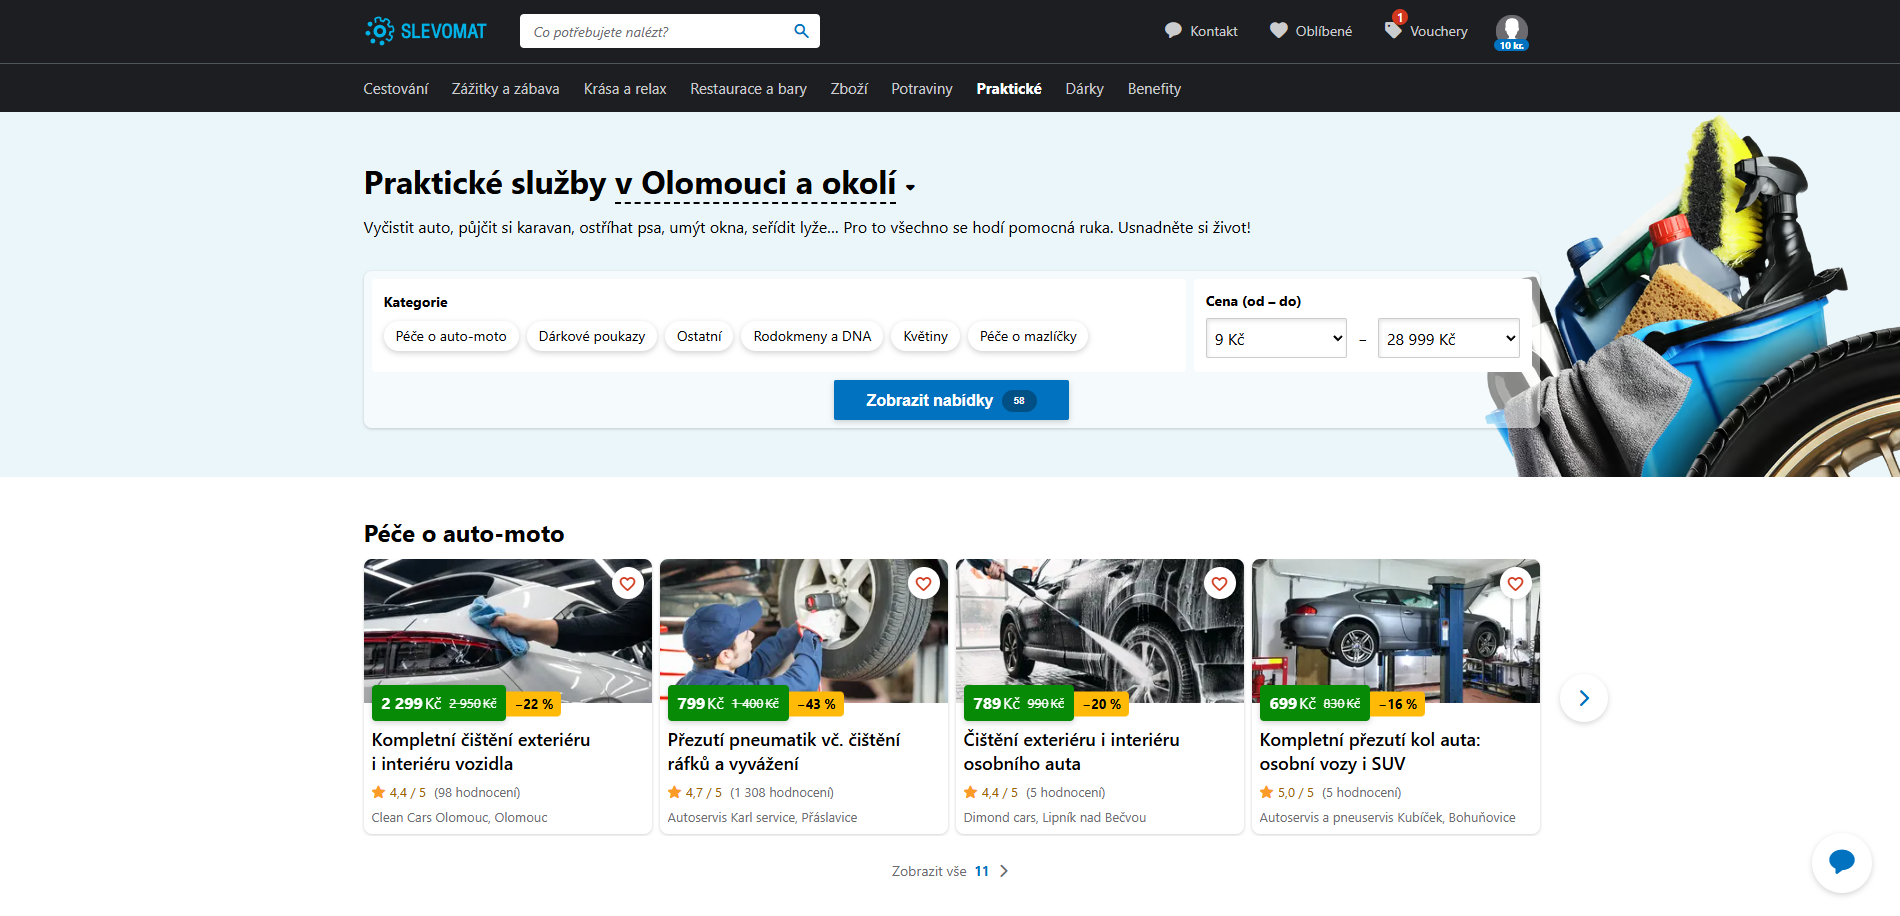Select Dárkové poukazy category chip

click(x=592, y=337)
